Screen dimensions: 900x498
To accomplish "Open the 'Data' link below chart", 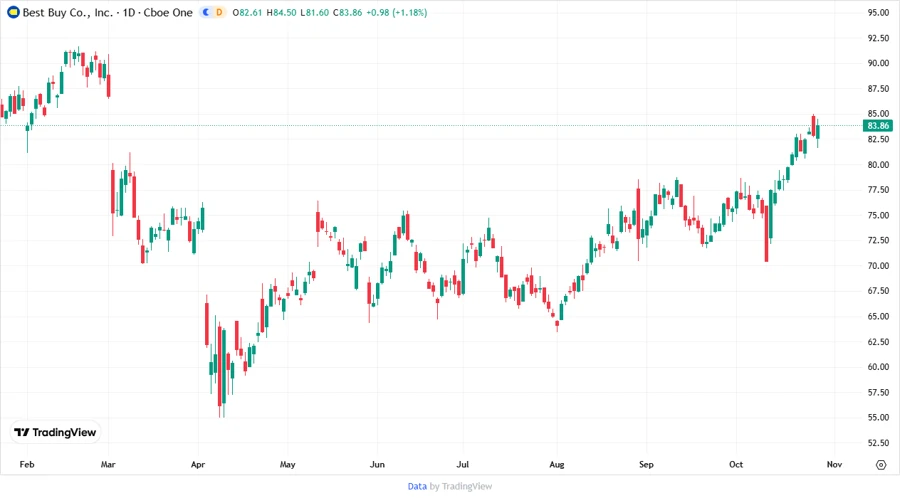I will 417,486.
